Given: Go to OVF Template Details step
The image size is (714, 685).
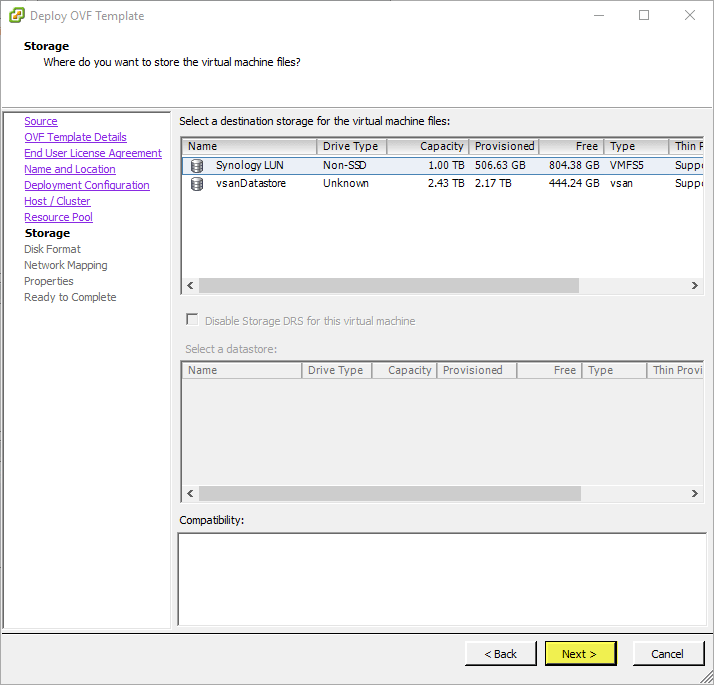Looking at the screenshot, I should pos(75,137).
